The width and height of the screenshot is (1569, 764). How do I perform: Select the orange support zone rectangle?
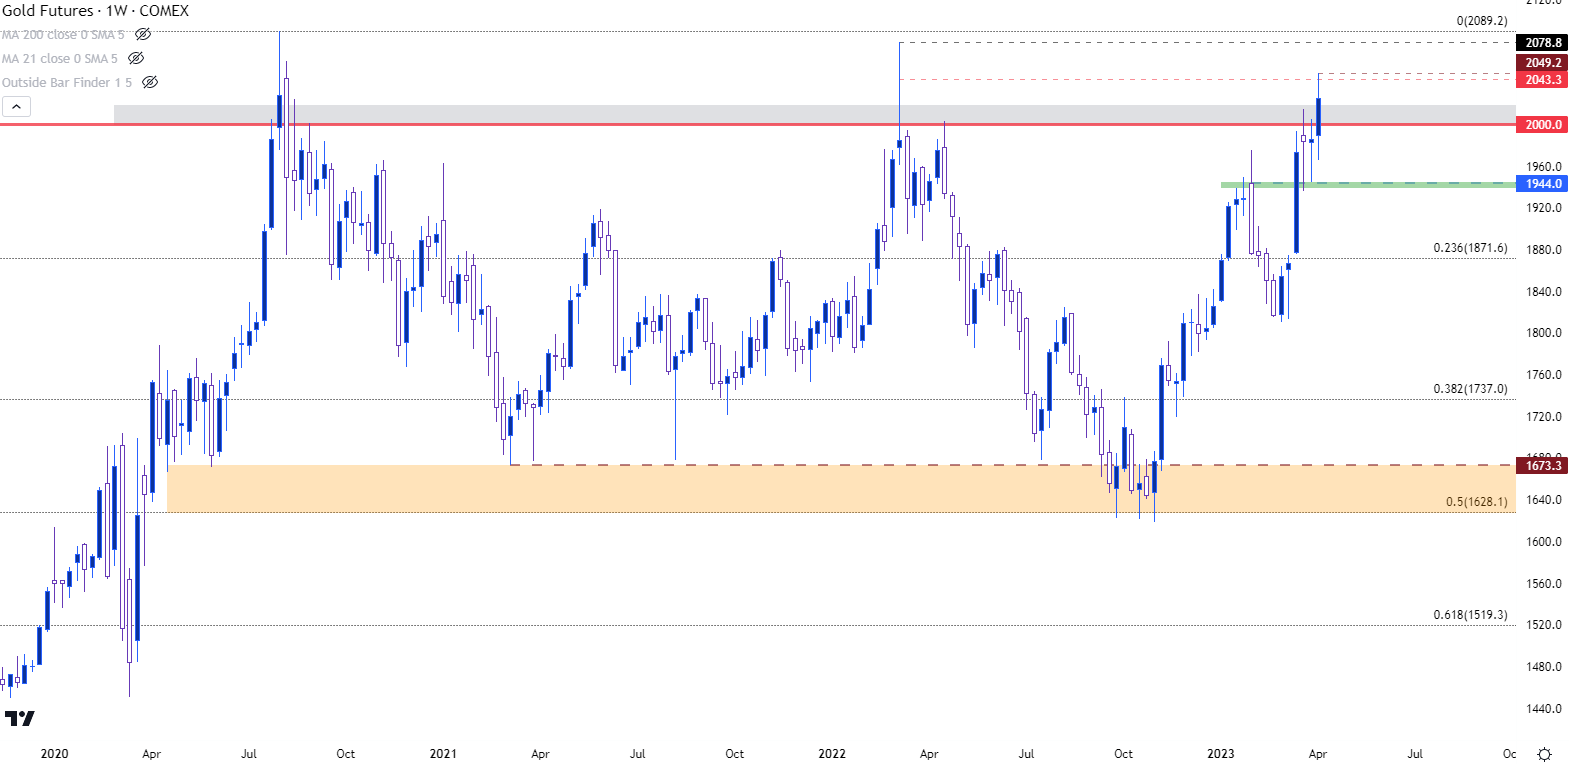(841, 489)
